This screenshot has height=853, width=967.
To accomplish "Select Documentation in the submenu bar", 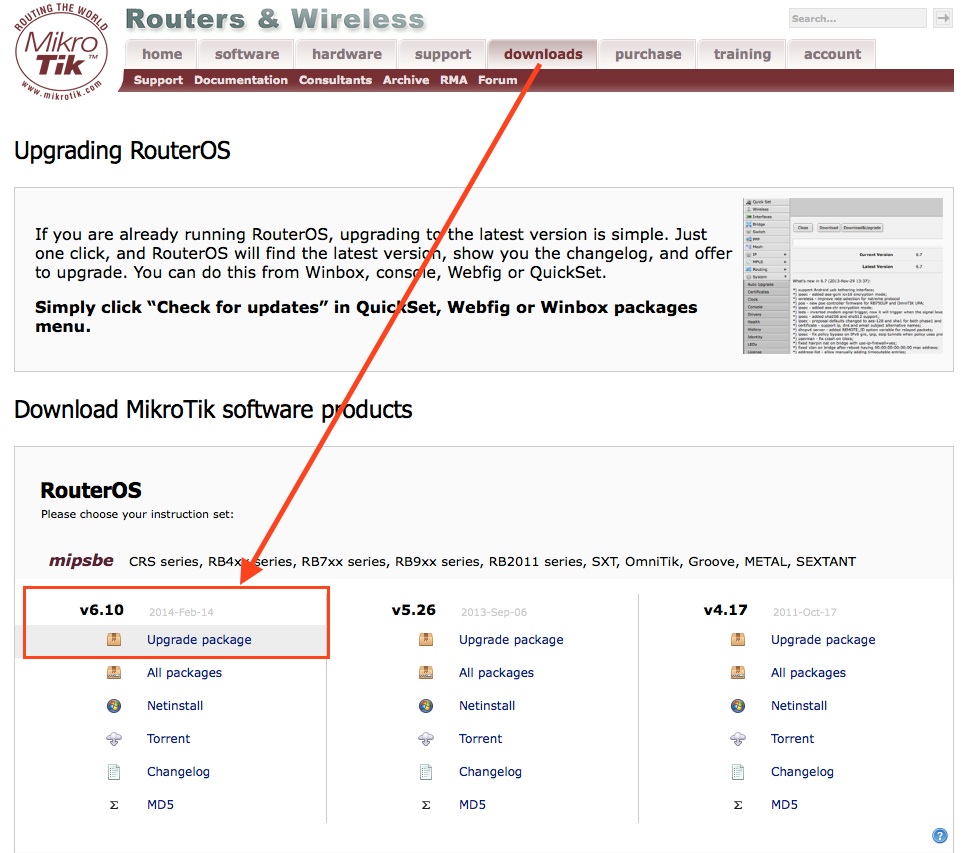I will [241, 80].
